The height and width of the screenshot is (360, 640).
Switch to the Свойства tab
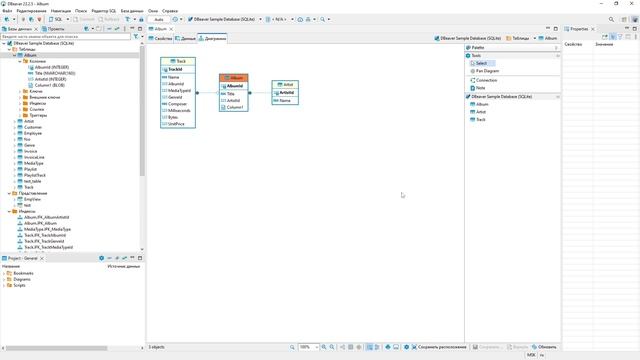click(160, 38)
